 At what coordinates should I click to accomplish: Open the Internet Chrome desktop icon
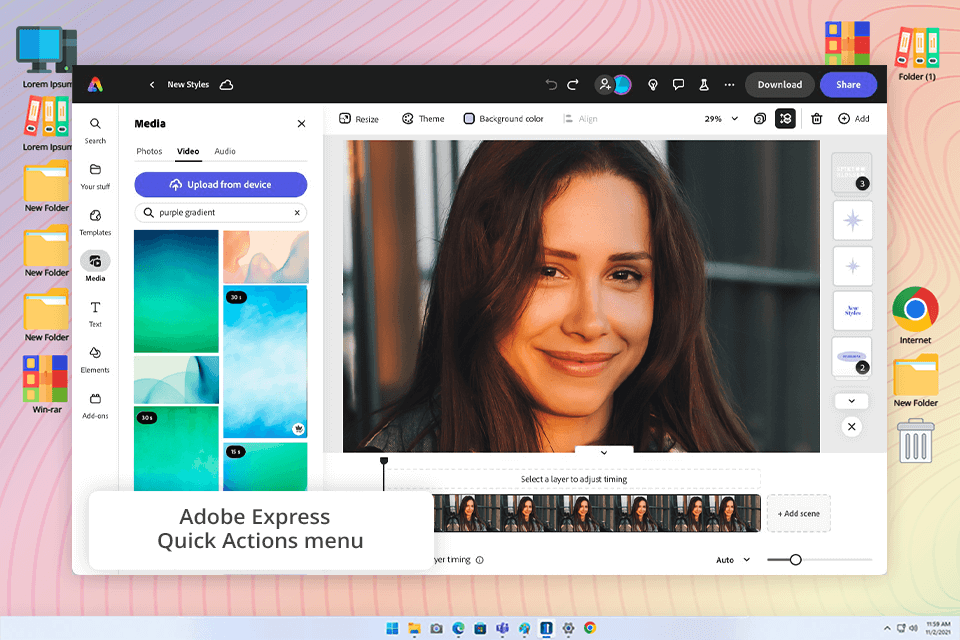915,315
